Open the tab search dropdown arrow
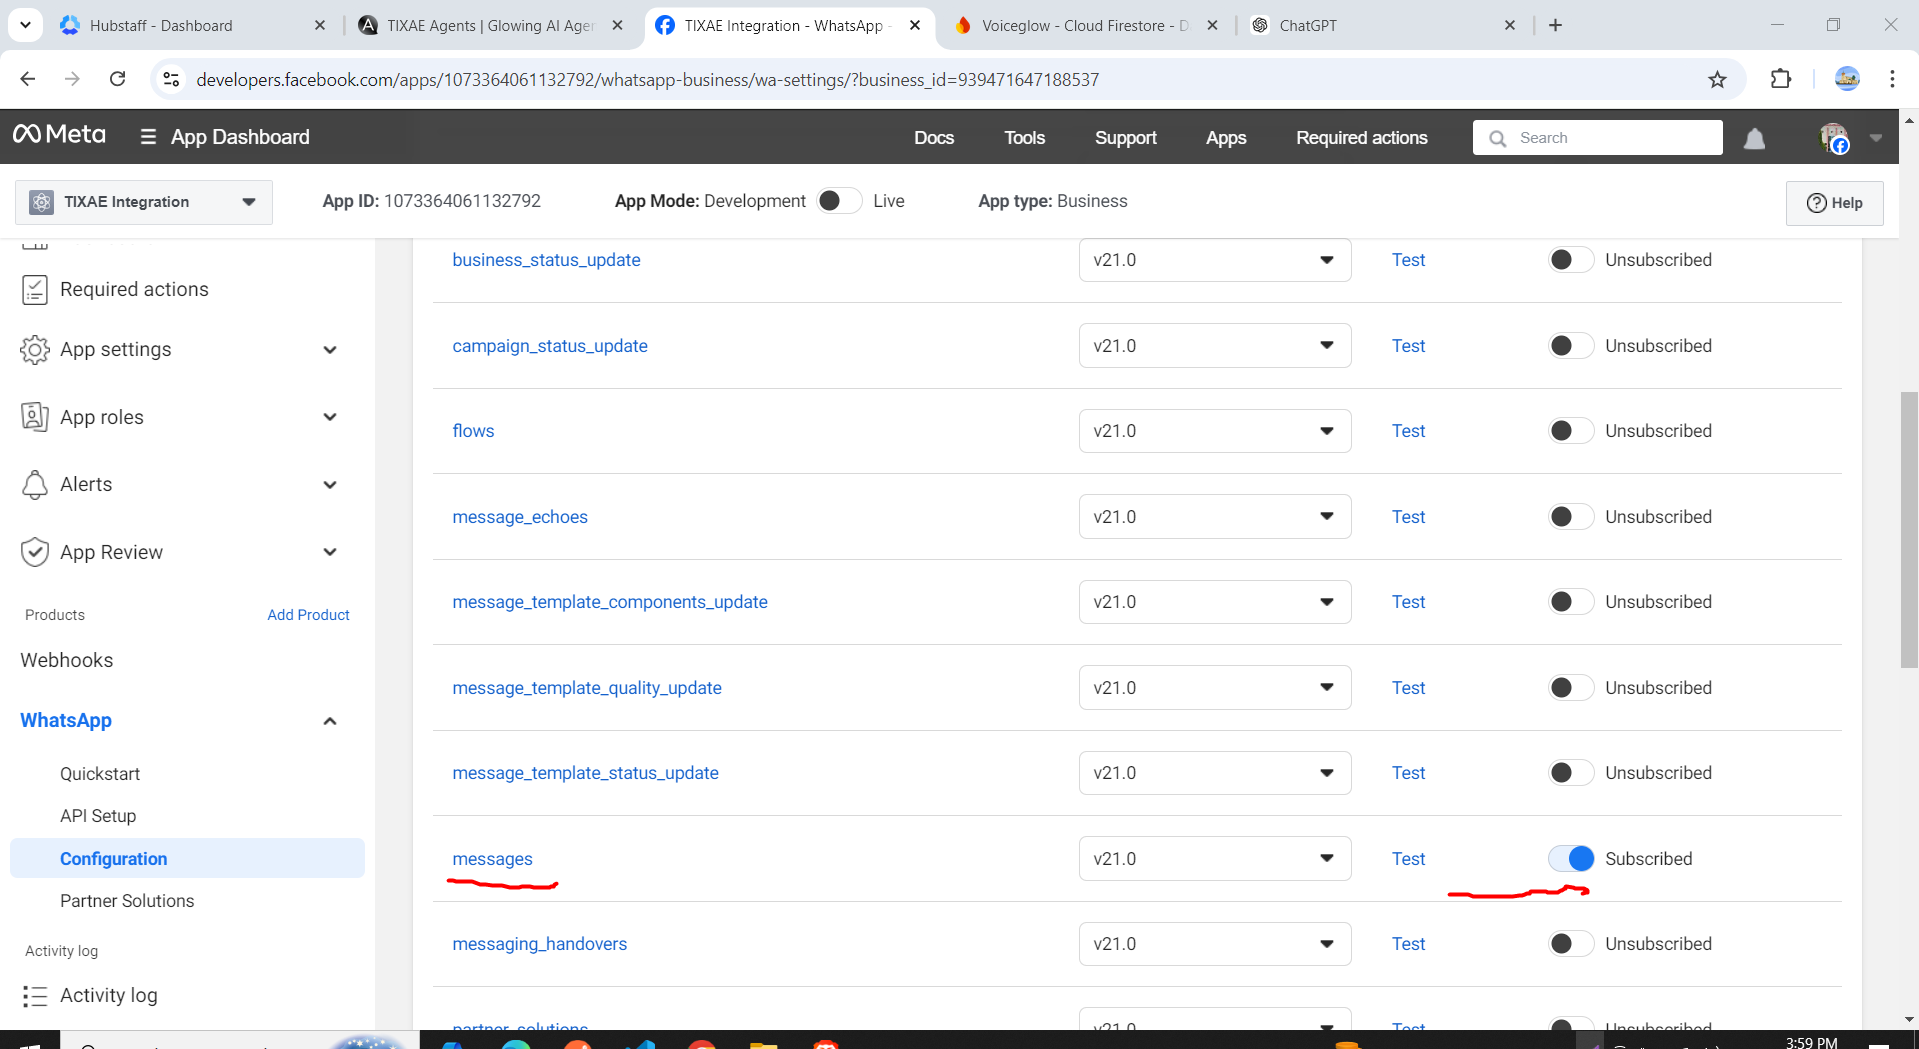This screenshot has height=1049, width=1919. tap(25, 25)
